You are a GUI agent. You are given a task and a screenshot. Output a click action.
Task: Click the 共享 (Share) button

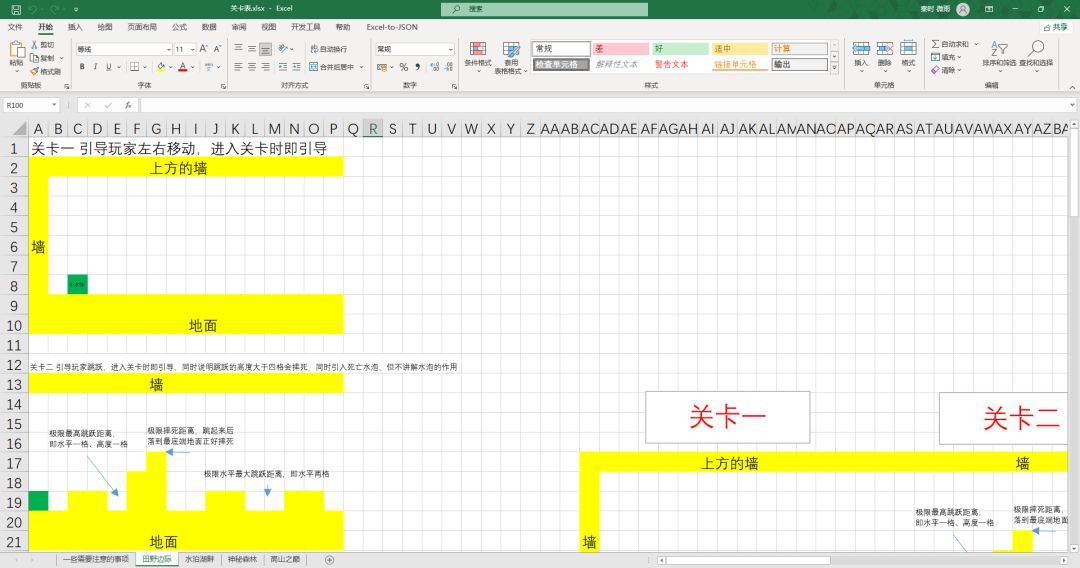pyautogui.click(x=1055, y=27)
